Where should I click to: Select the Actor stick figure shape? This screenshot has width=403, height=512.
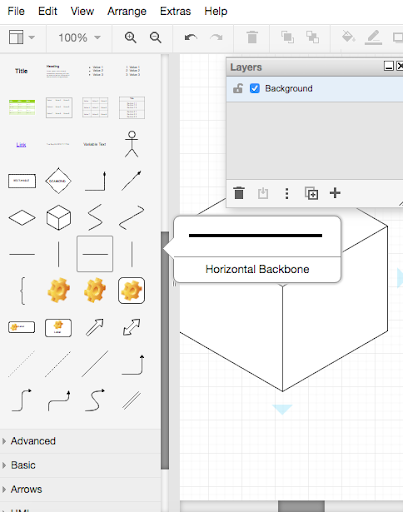pos(132,144)
